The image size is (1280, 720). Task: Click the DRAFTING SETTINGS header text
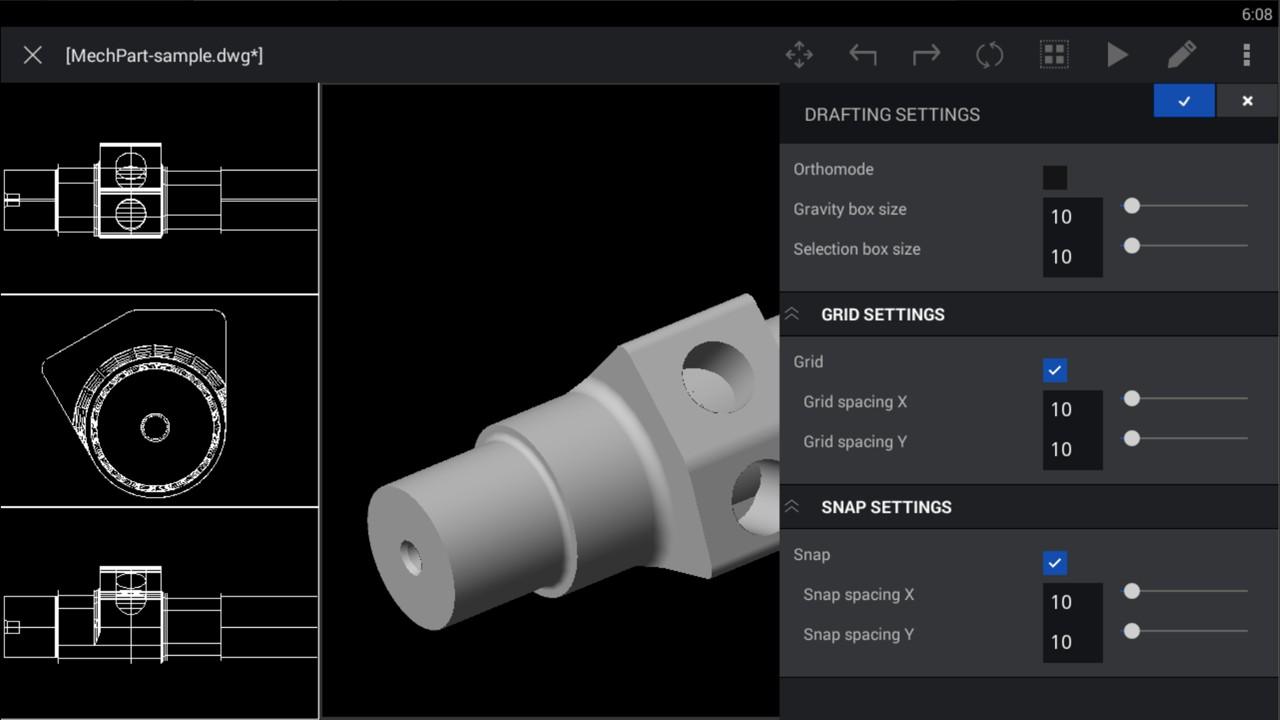point(892,114)
